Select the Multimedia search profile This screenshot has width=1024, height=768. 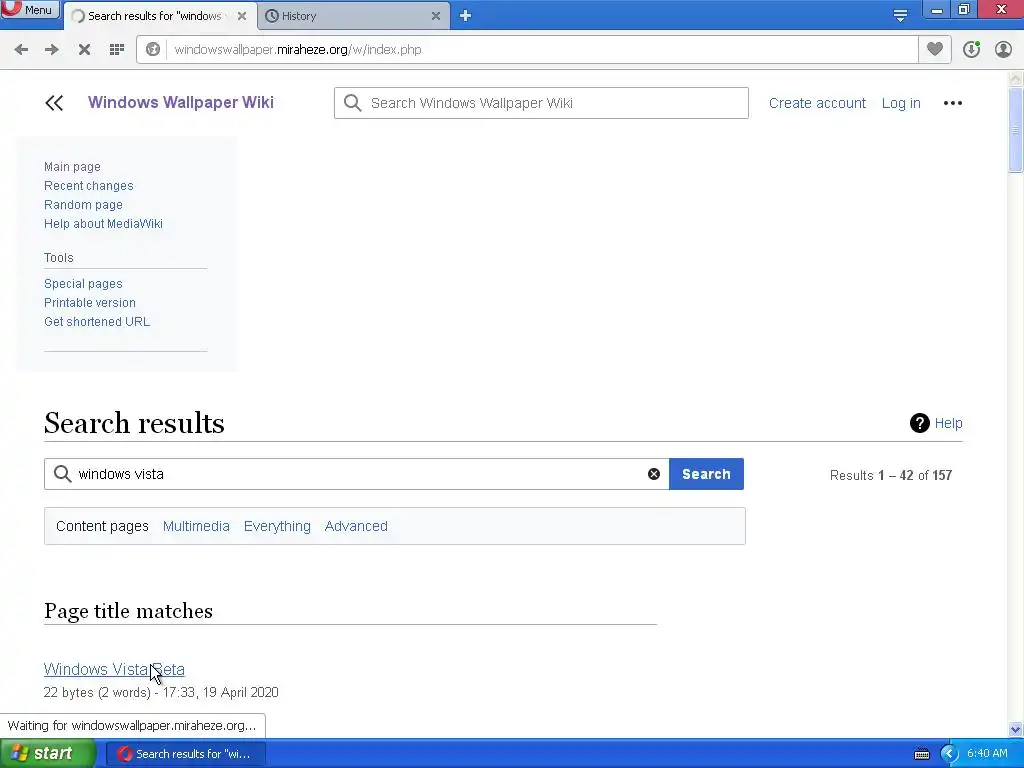[x=196, y=526]
